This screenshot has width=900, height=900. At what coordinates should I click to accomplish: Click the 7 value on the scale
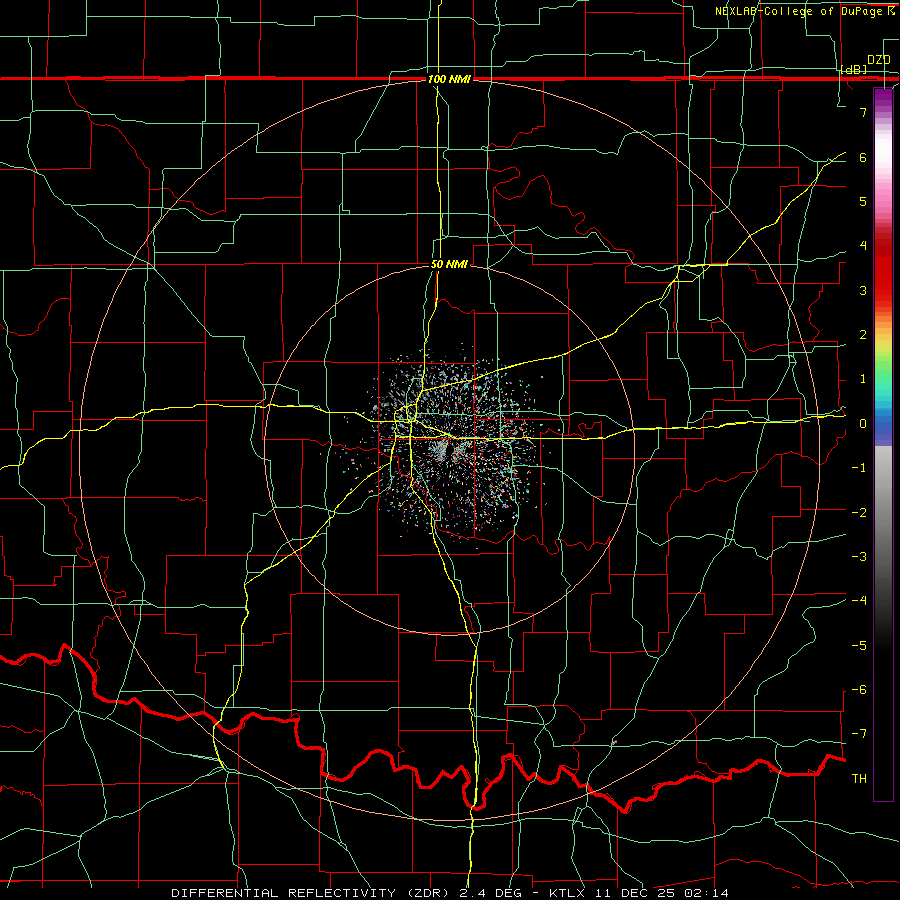[x=863, y=112]
